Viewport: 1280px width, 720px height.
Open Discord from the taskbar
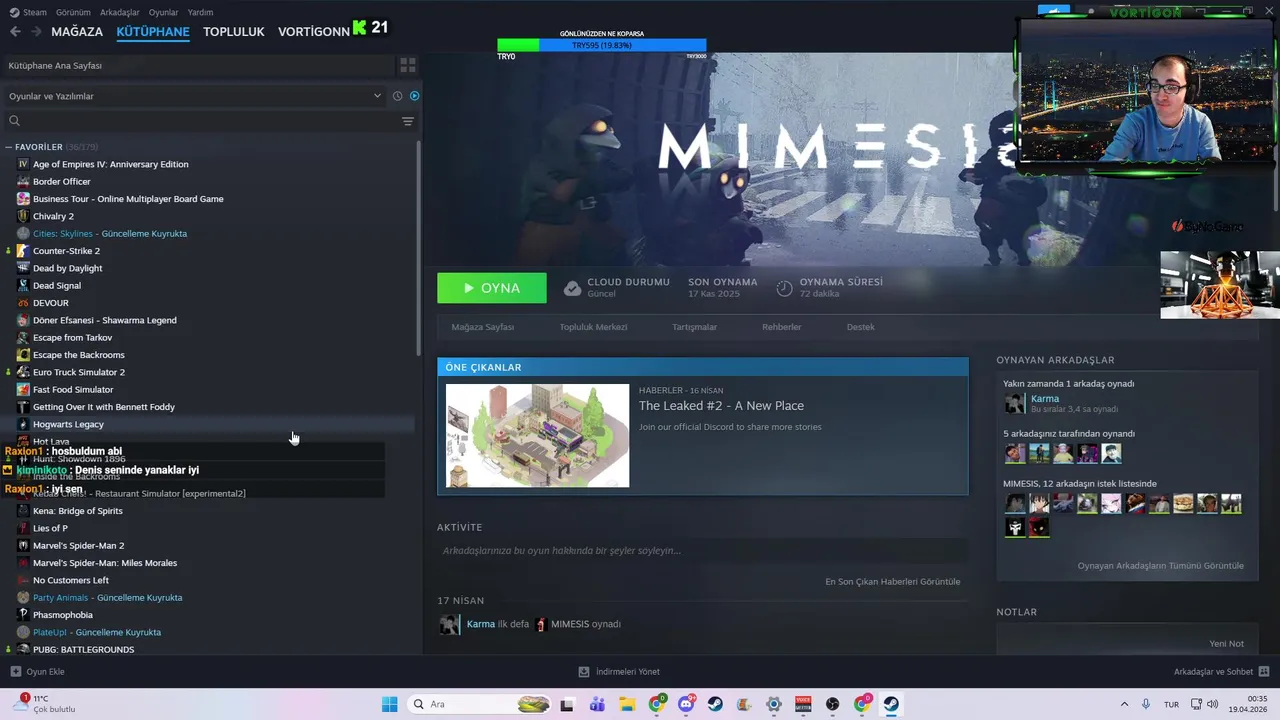coord(686,704)
